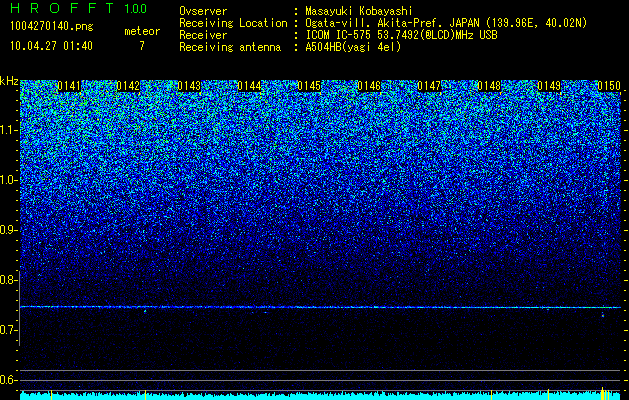Click the 0.6 frequency axis label

[x=7, y=380]
